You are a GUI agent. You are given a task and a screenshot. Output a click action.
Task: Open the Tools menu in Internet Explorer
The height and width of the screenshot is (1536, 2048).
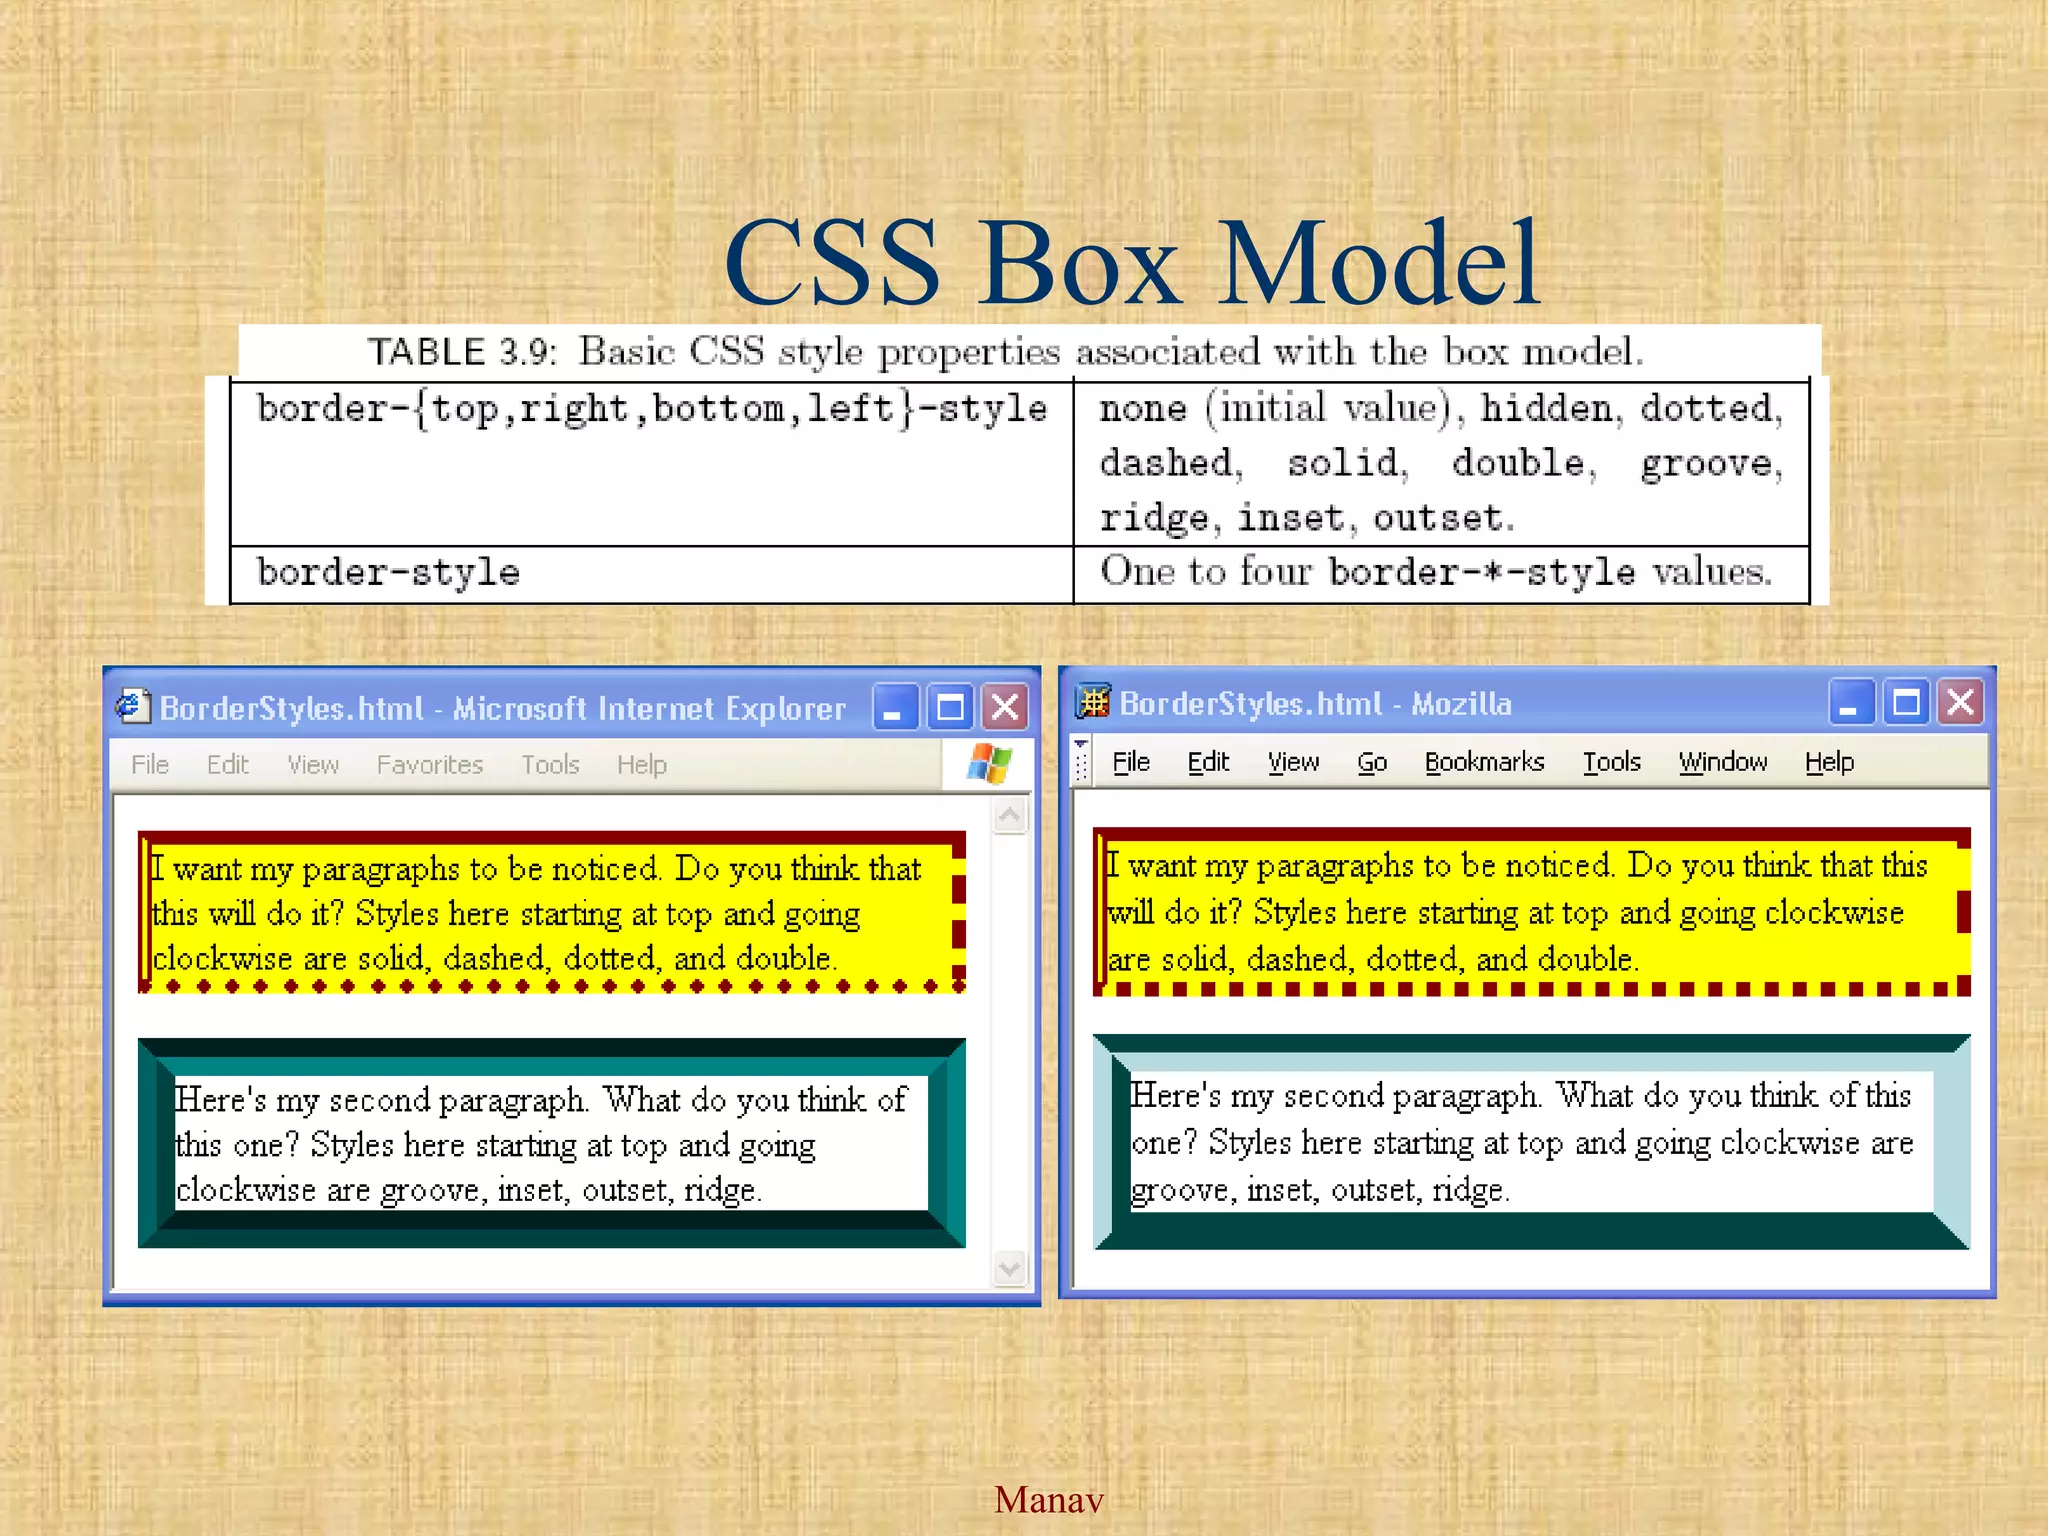(x=550, y=765)
